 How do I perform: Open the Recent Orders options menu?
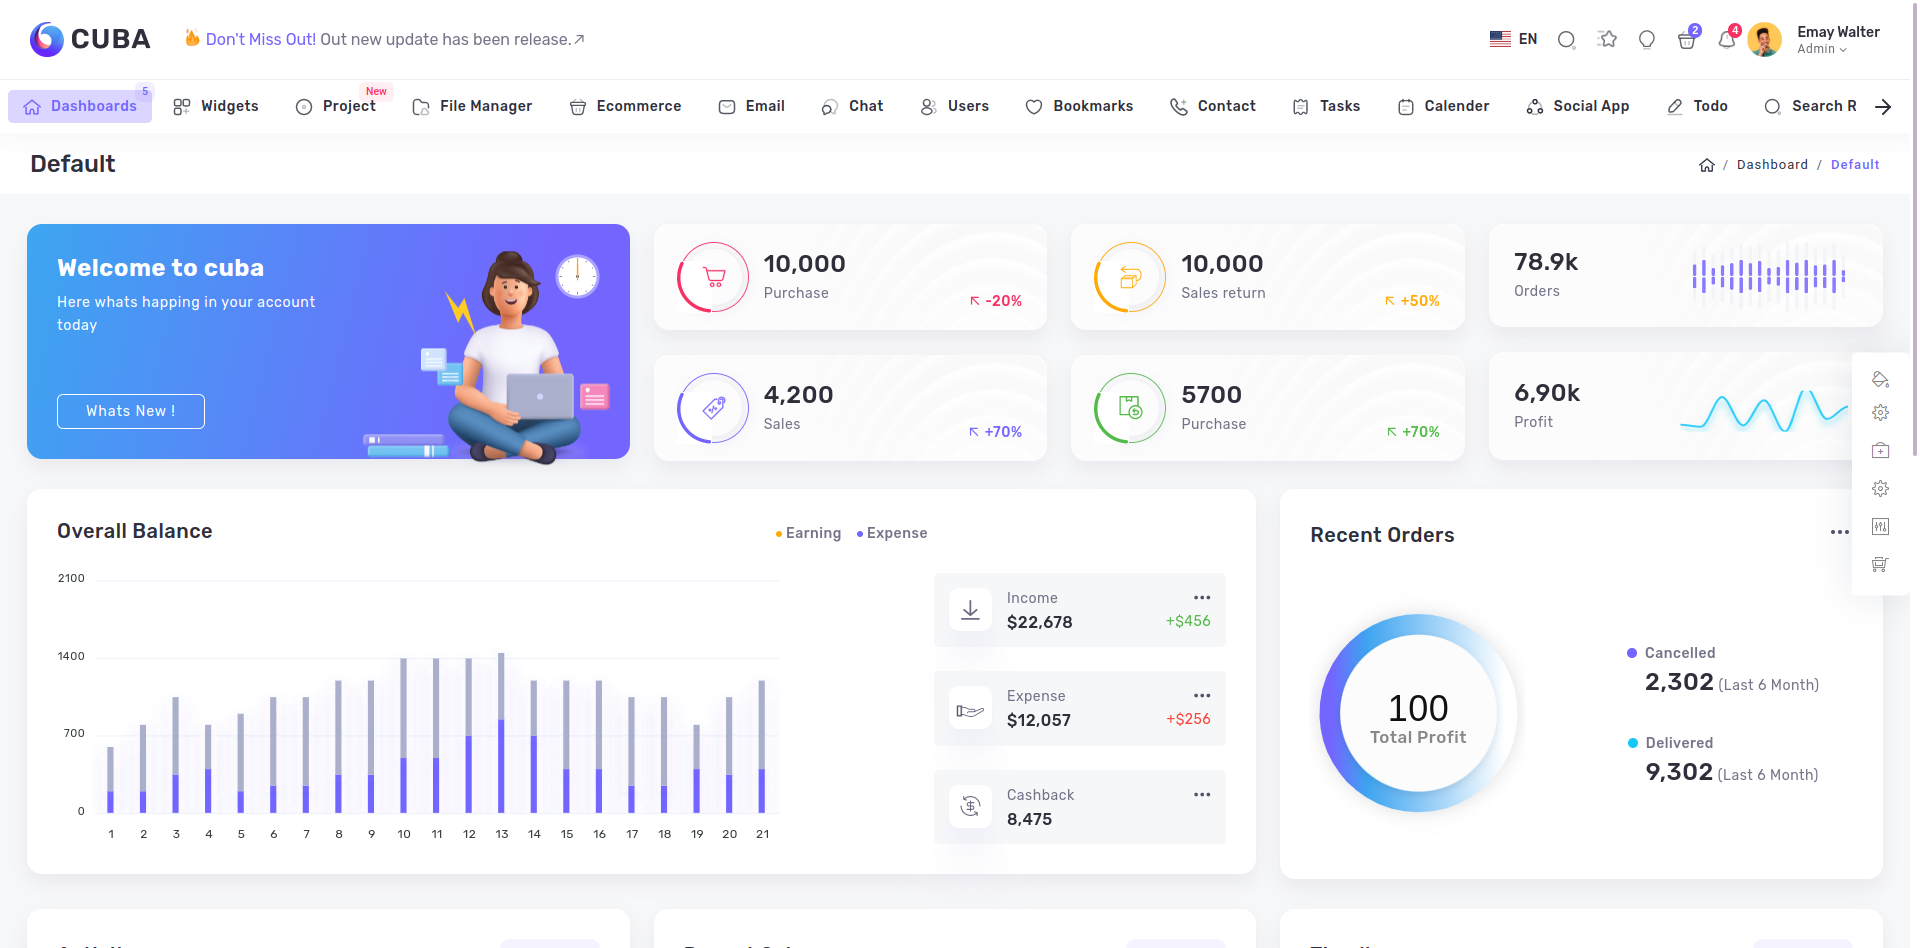click(1839, 532)
